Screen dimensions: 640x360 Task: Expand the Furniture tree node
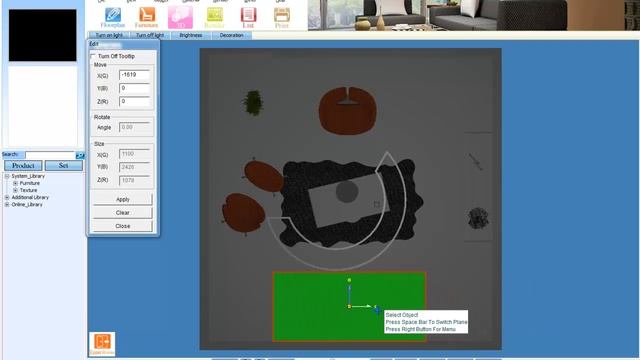tap(15, 183)
